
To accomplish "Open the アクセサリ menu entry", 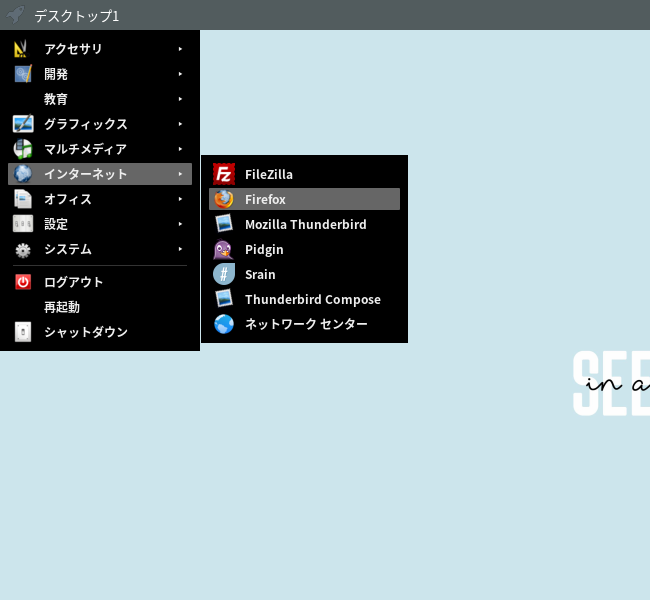I will [x=100, y=49].
